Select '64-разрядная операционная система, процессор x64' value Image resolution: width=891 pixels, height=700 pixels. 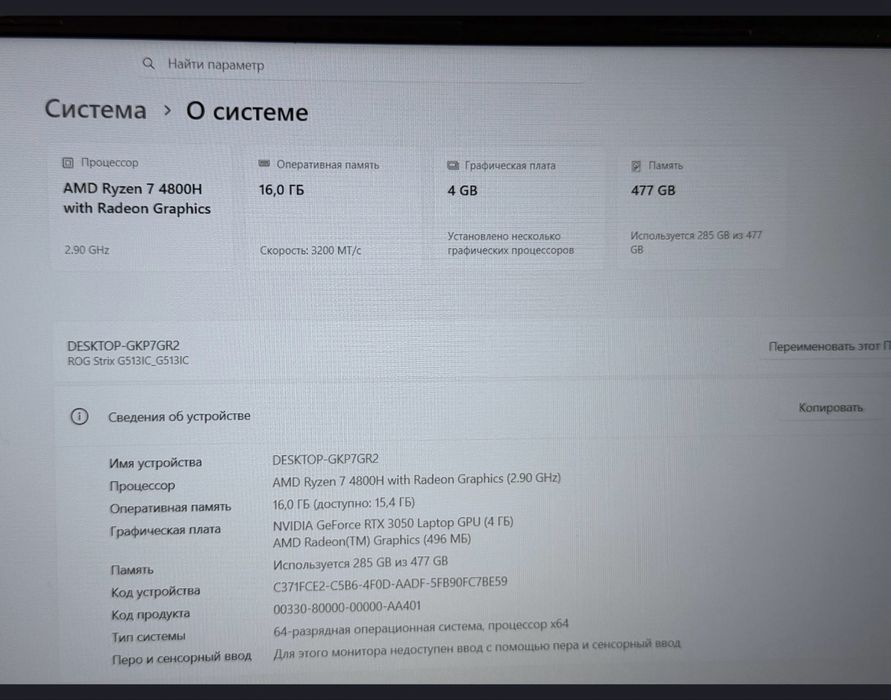coord(421,627)
